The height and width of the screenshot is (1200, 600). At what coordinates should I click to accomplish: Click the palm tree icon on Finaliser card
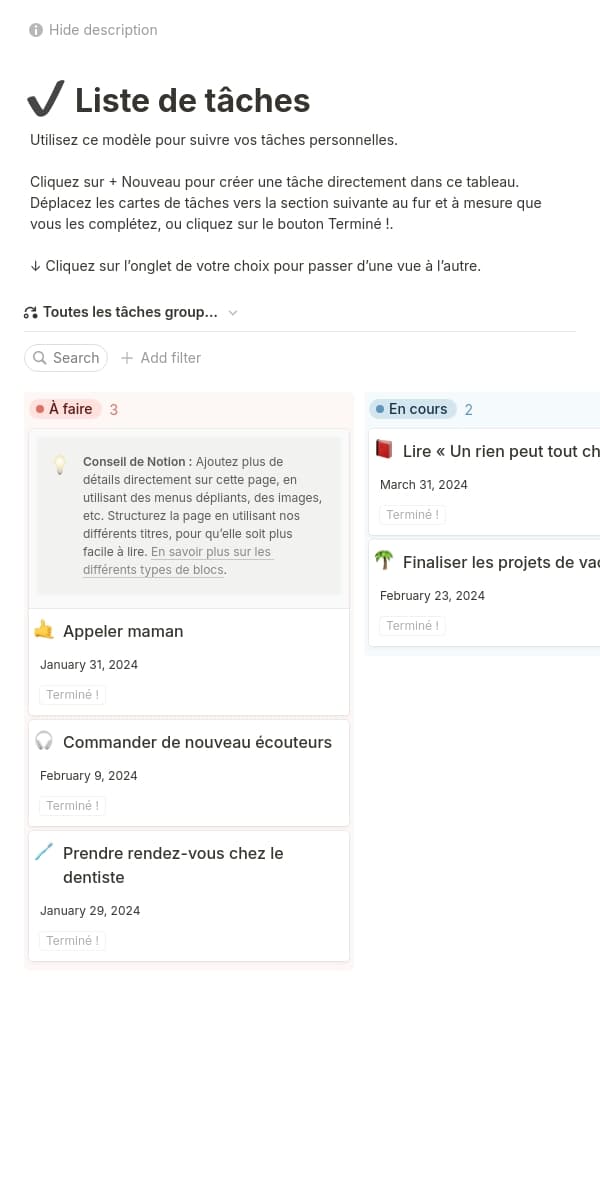[384, 561]
